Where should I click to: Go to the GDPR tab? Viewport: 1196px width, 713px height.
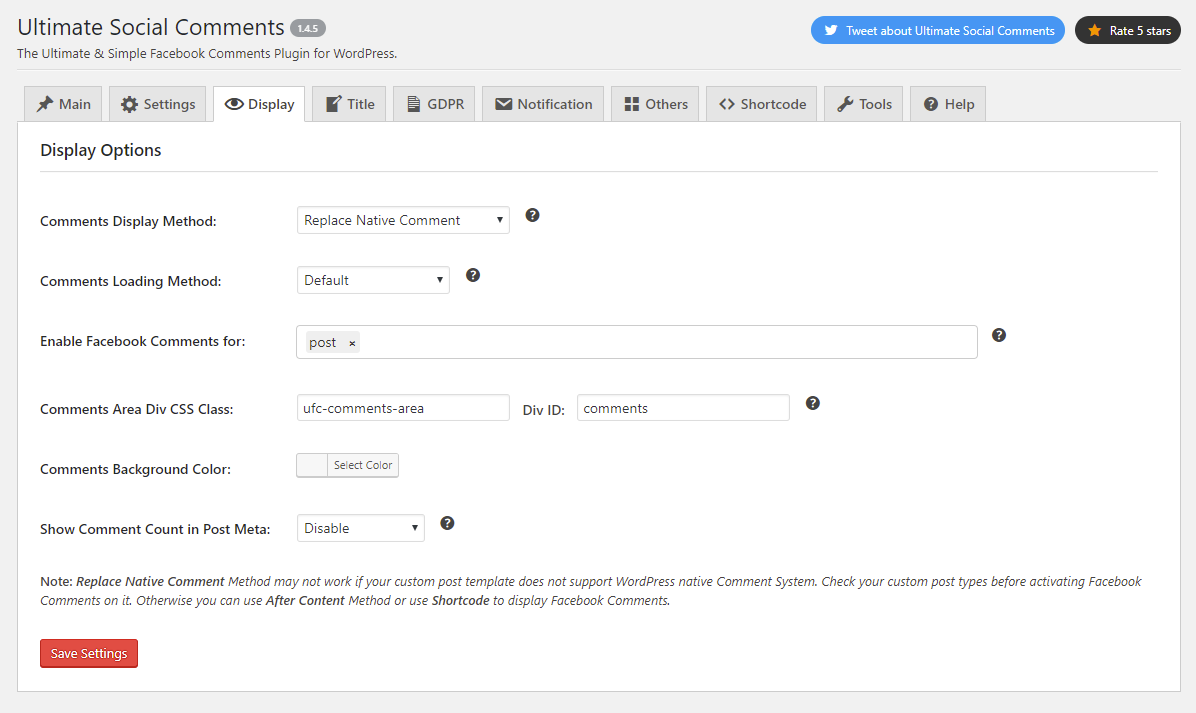(435, 104)
